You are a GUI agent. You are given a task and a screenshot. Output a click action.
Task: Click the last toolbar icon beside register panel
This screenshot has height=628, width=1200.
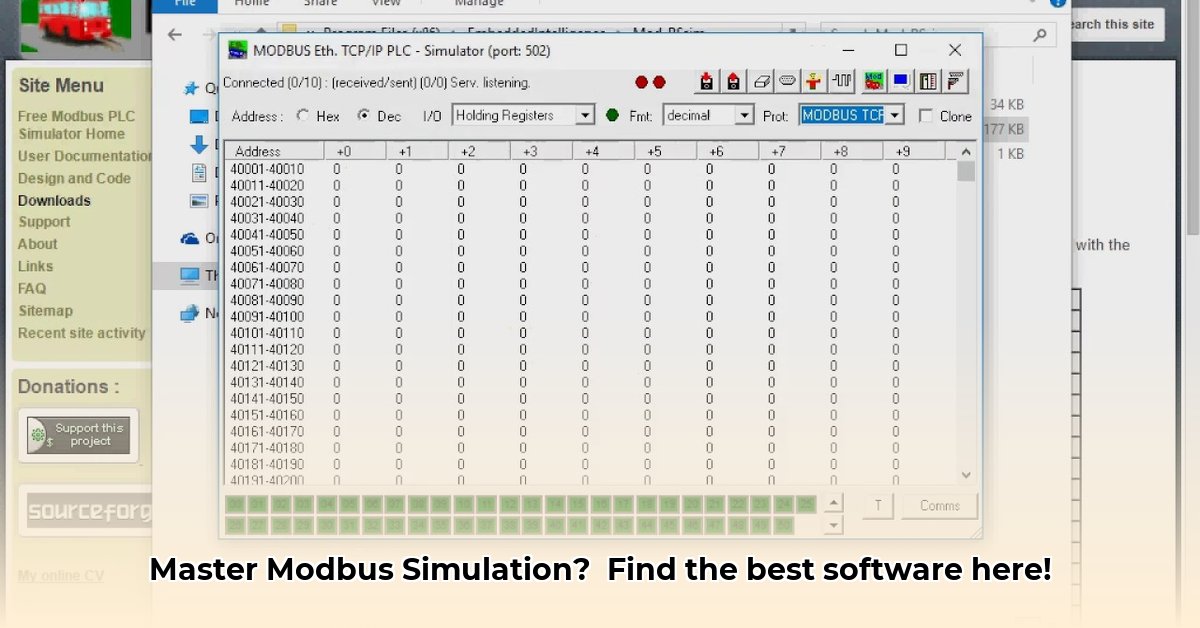coord(956,82)
